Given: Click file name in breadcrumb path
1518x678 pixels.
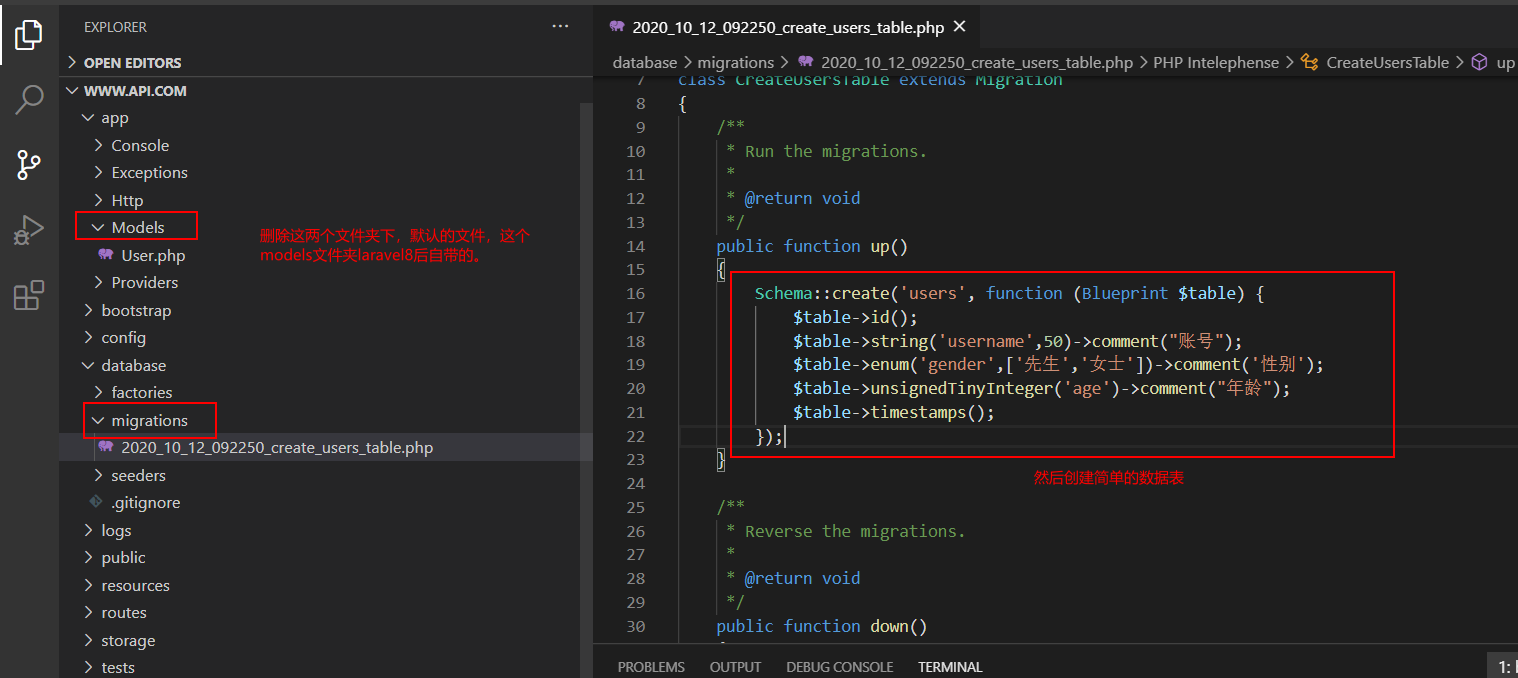Looking at the screenshot, I should point(977,62).
